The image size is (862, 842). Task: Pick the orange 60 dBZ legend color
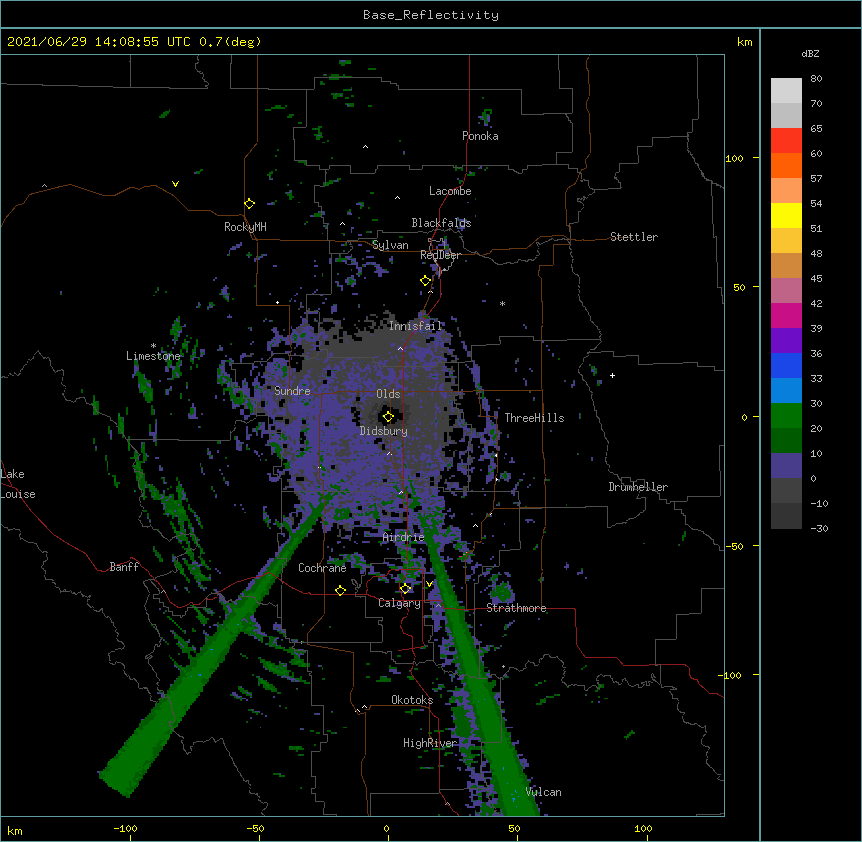(x=786, y=165)
